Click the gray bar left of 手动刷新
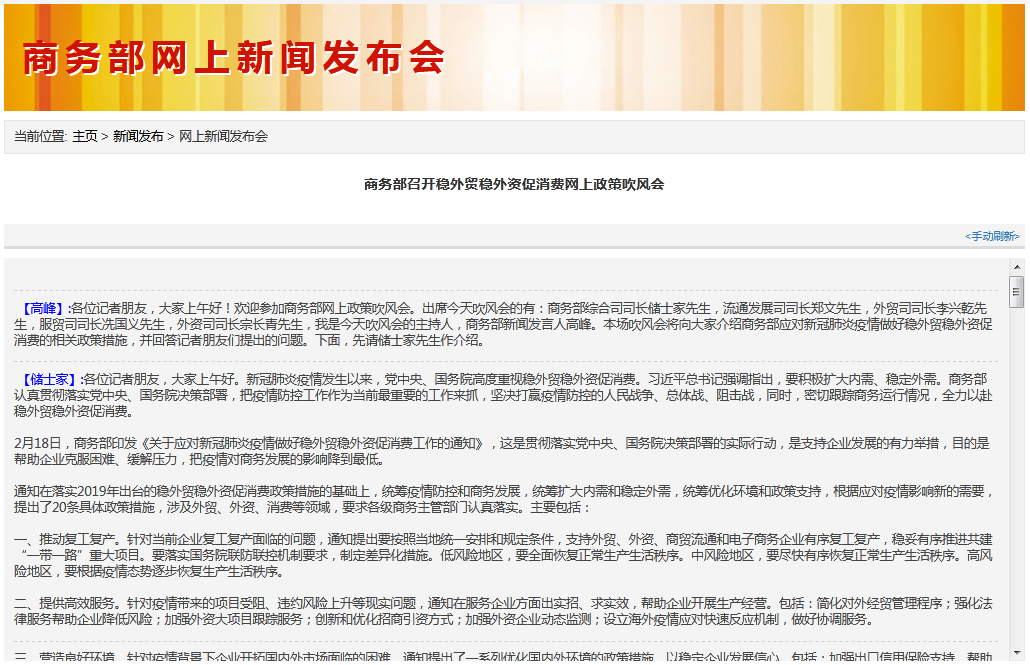 [x=480, y=236]
